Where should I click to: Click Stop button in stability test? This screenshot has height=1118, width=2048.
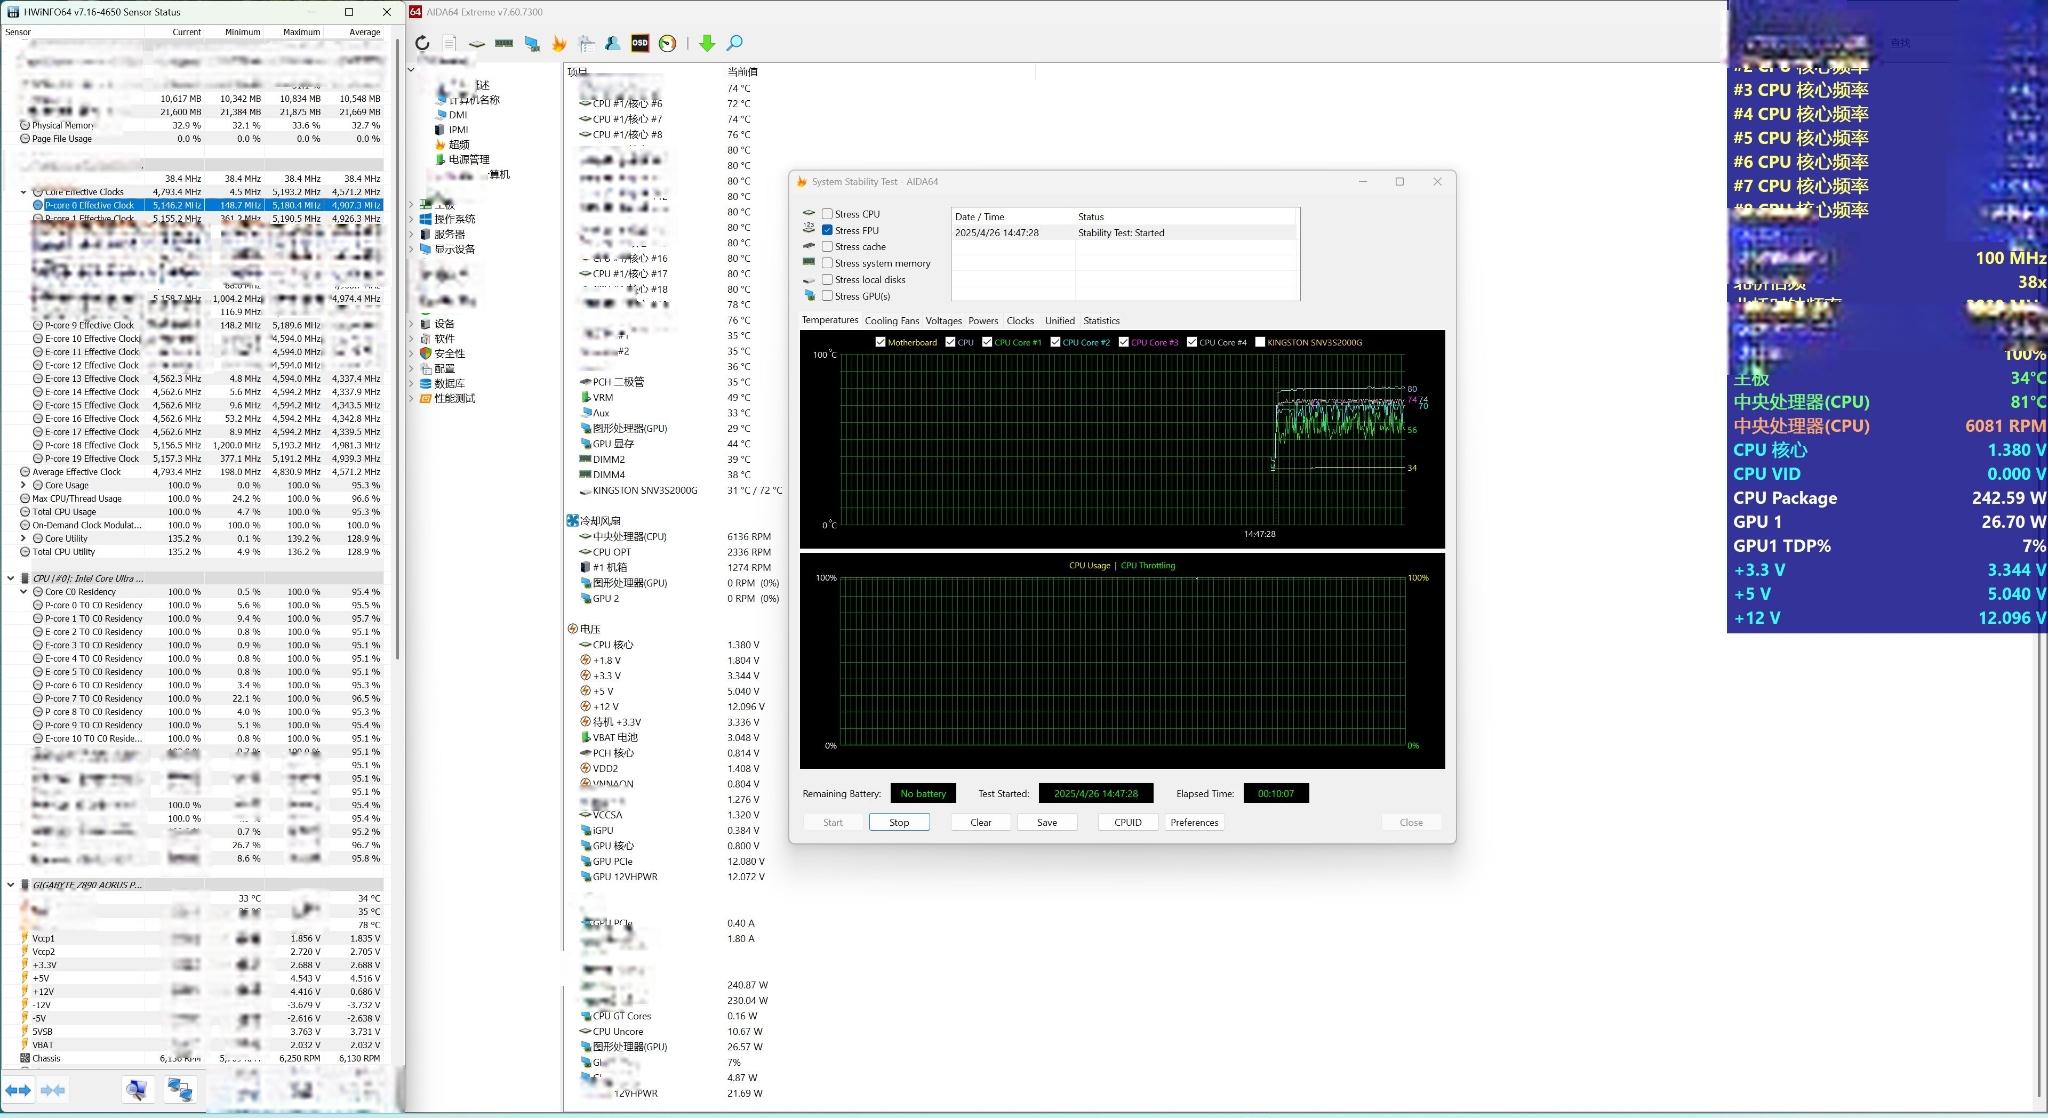(x=899, y=823)
